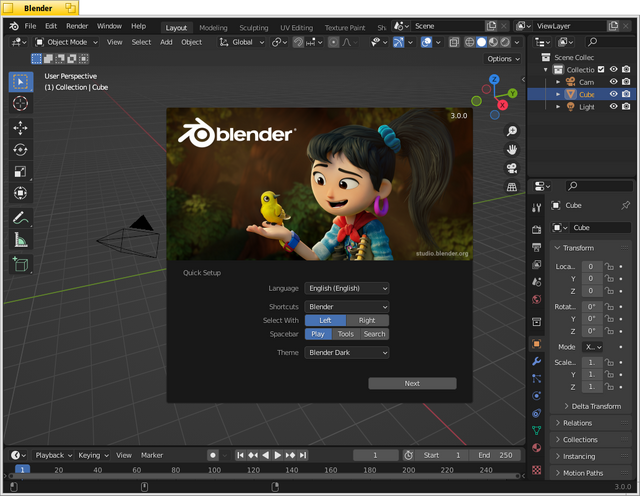The image size is (640, 496).
Task: Switch to wireframe viewport shading
Action: click(470, 42)
